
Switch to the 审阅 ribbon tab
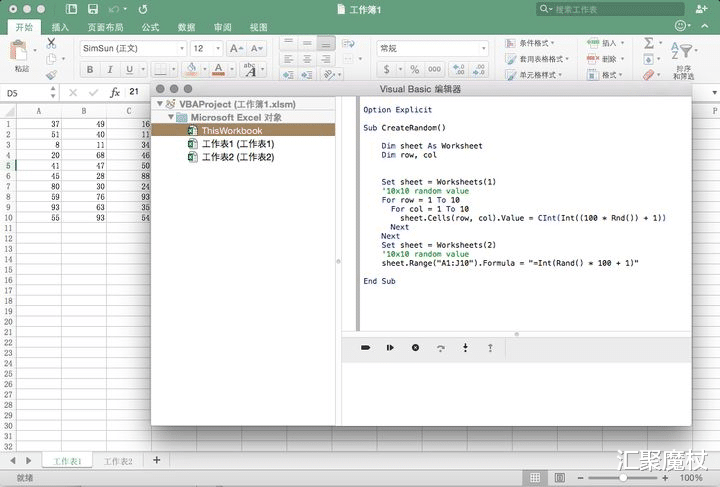[223, 28]
